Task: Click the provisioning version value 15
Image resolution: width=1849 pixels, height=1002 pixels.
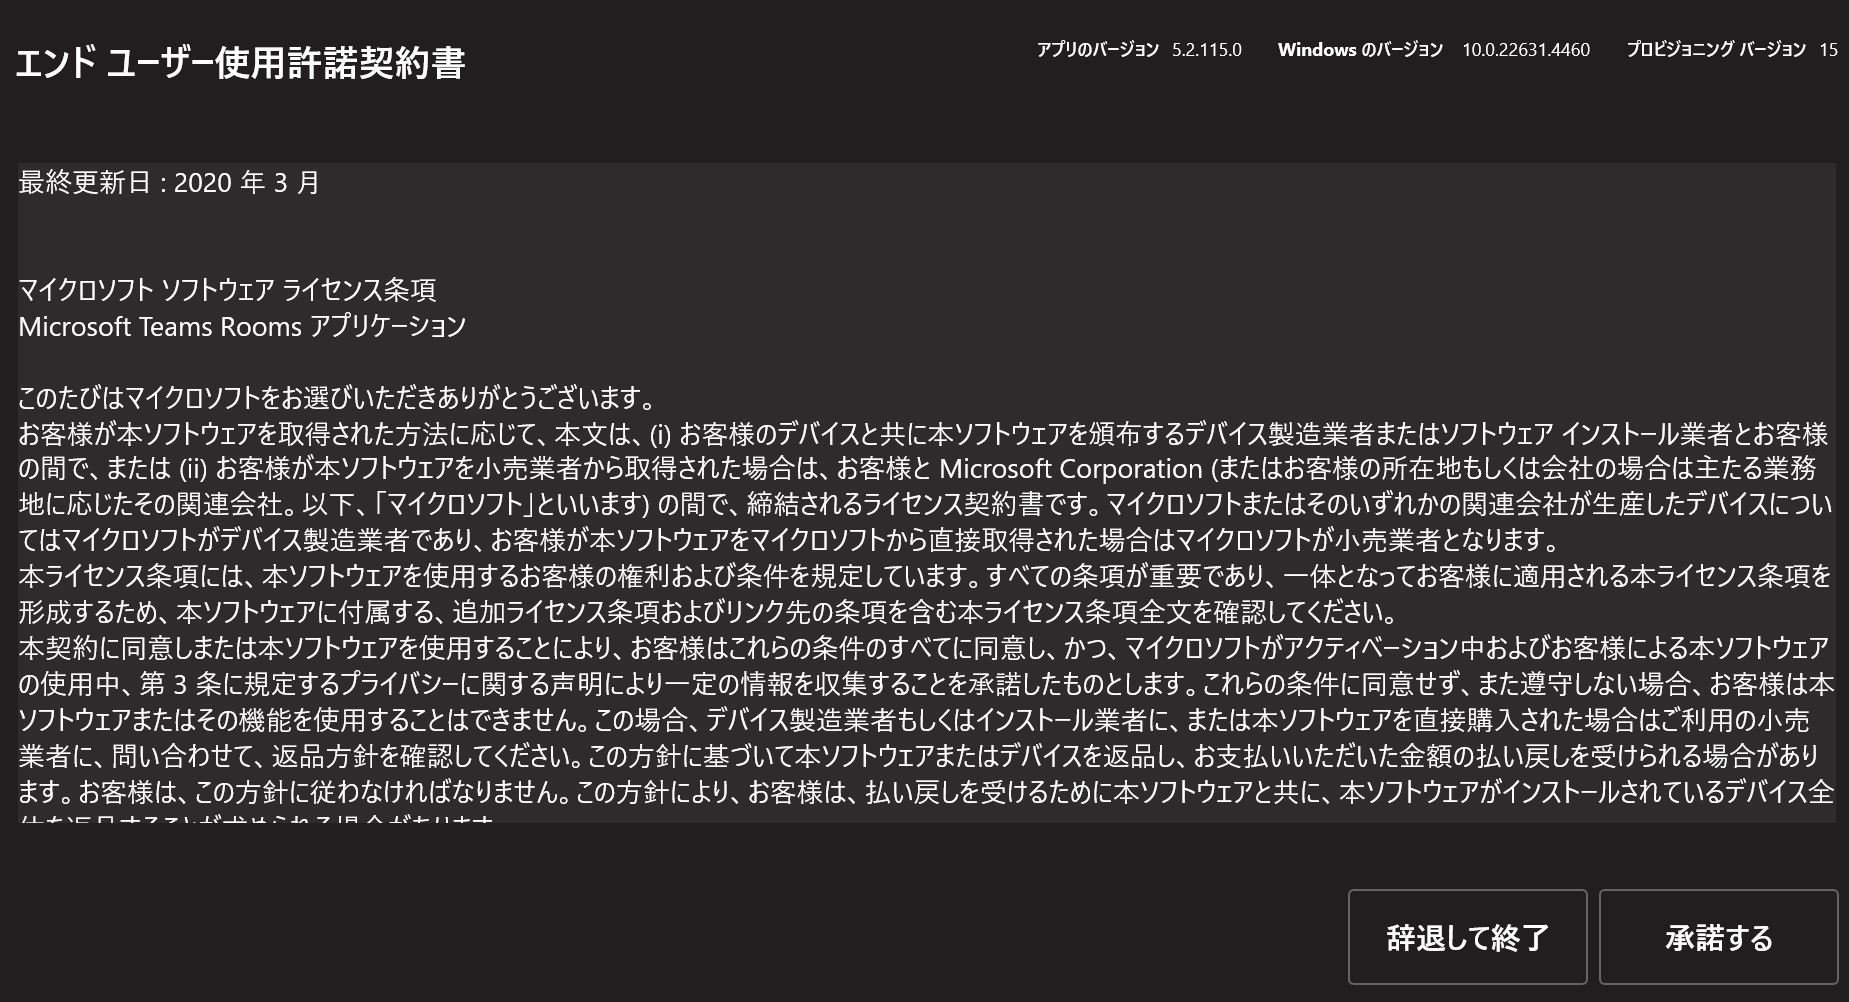Action: tap(1828, 50)
